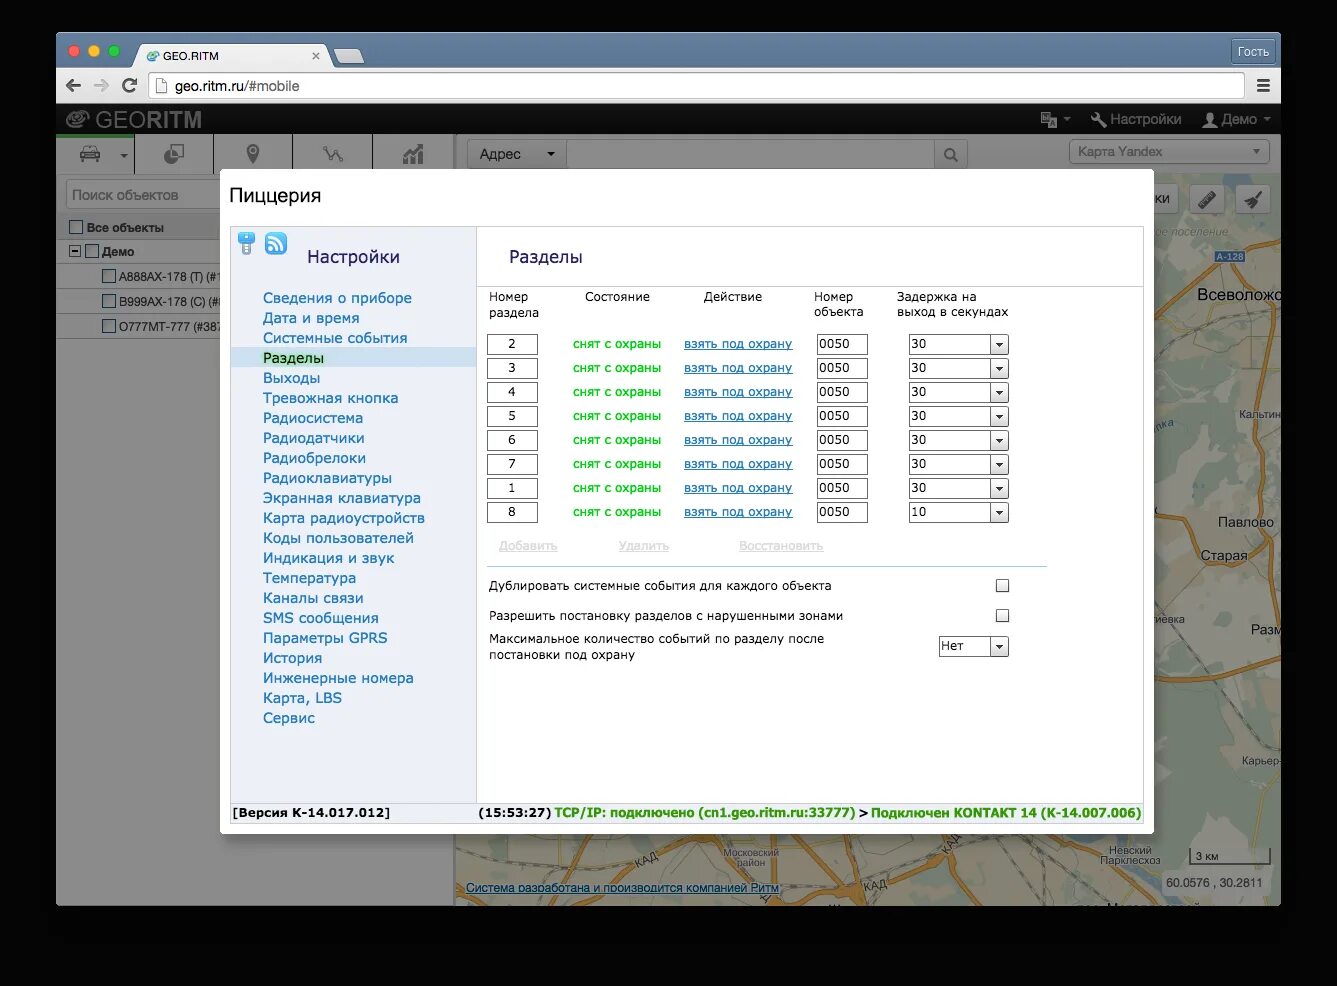Screen dimensions: 1337x986
Task: Open the vehicles car icon tab
Action: pyautogui.click(x=90, y=154)
